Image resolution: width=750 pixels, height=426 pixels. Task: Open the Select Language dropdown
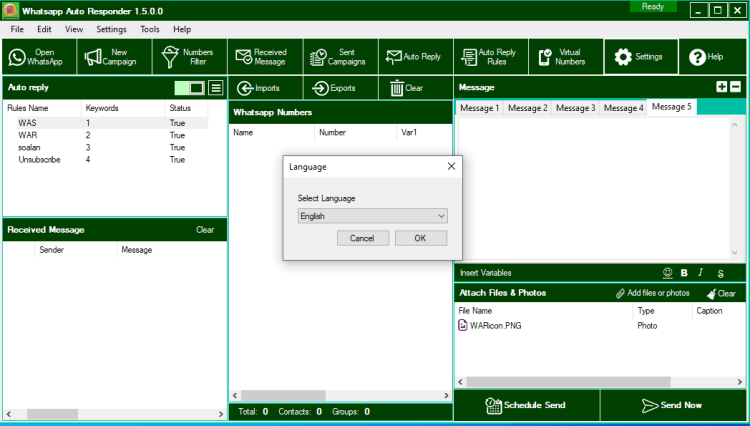(372, 216)
